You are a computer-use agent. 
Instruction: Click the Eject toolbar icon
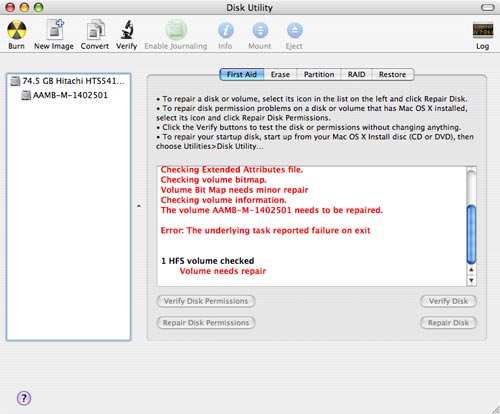pyautogui.click(x=295, y=31)
